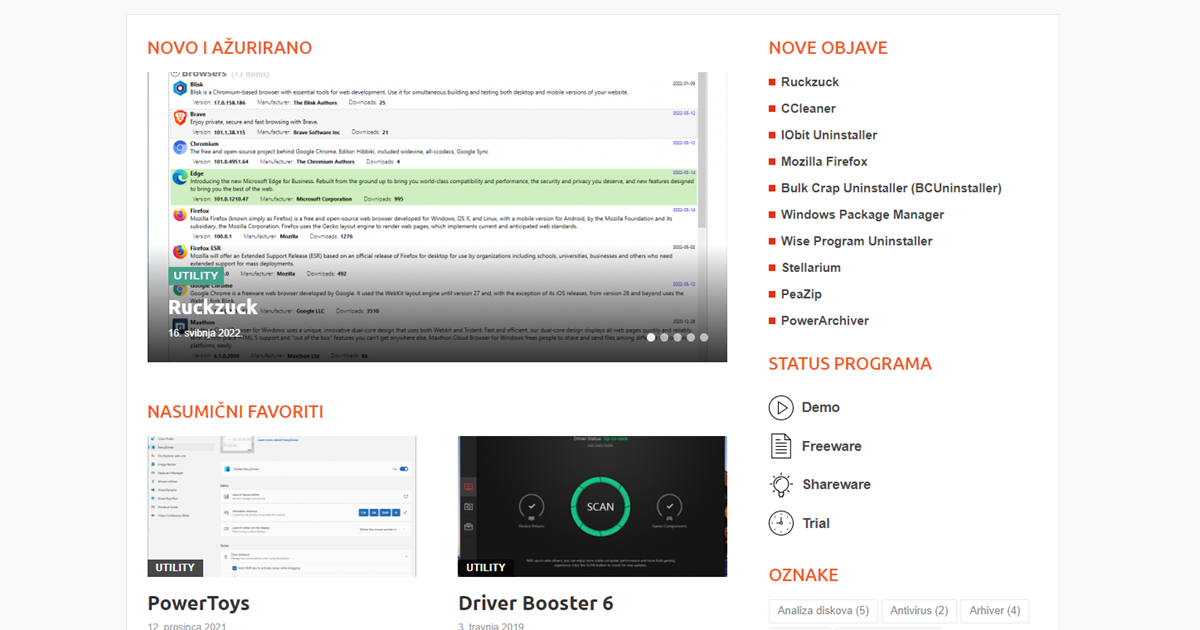The width and height of the screenshot is (1200, 630).
Task: Click the Ruckzuck slider title
Action: (213, 307)
